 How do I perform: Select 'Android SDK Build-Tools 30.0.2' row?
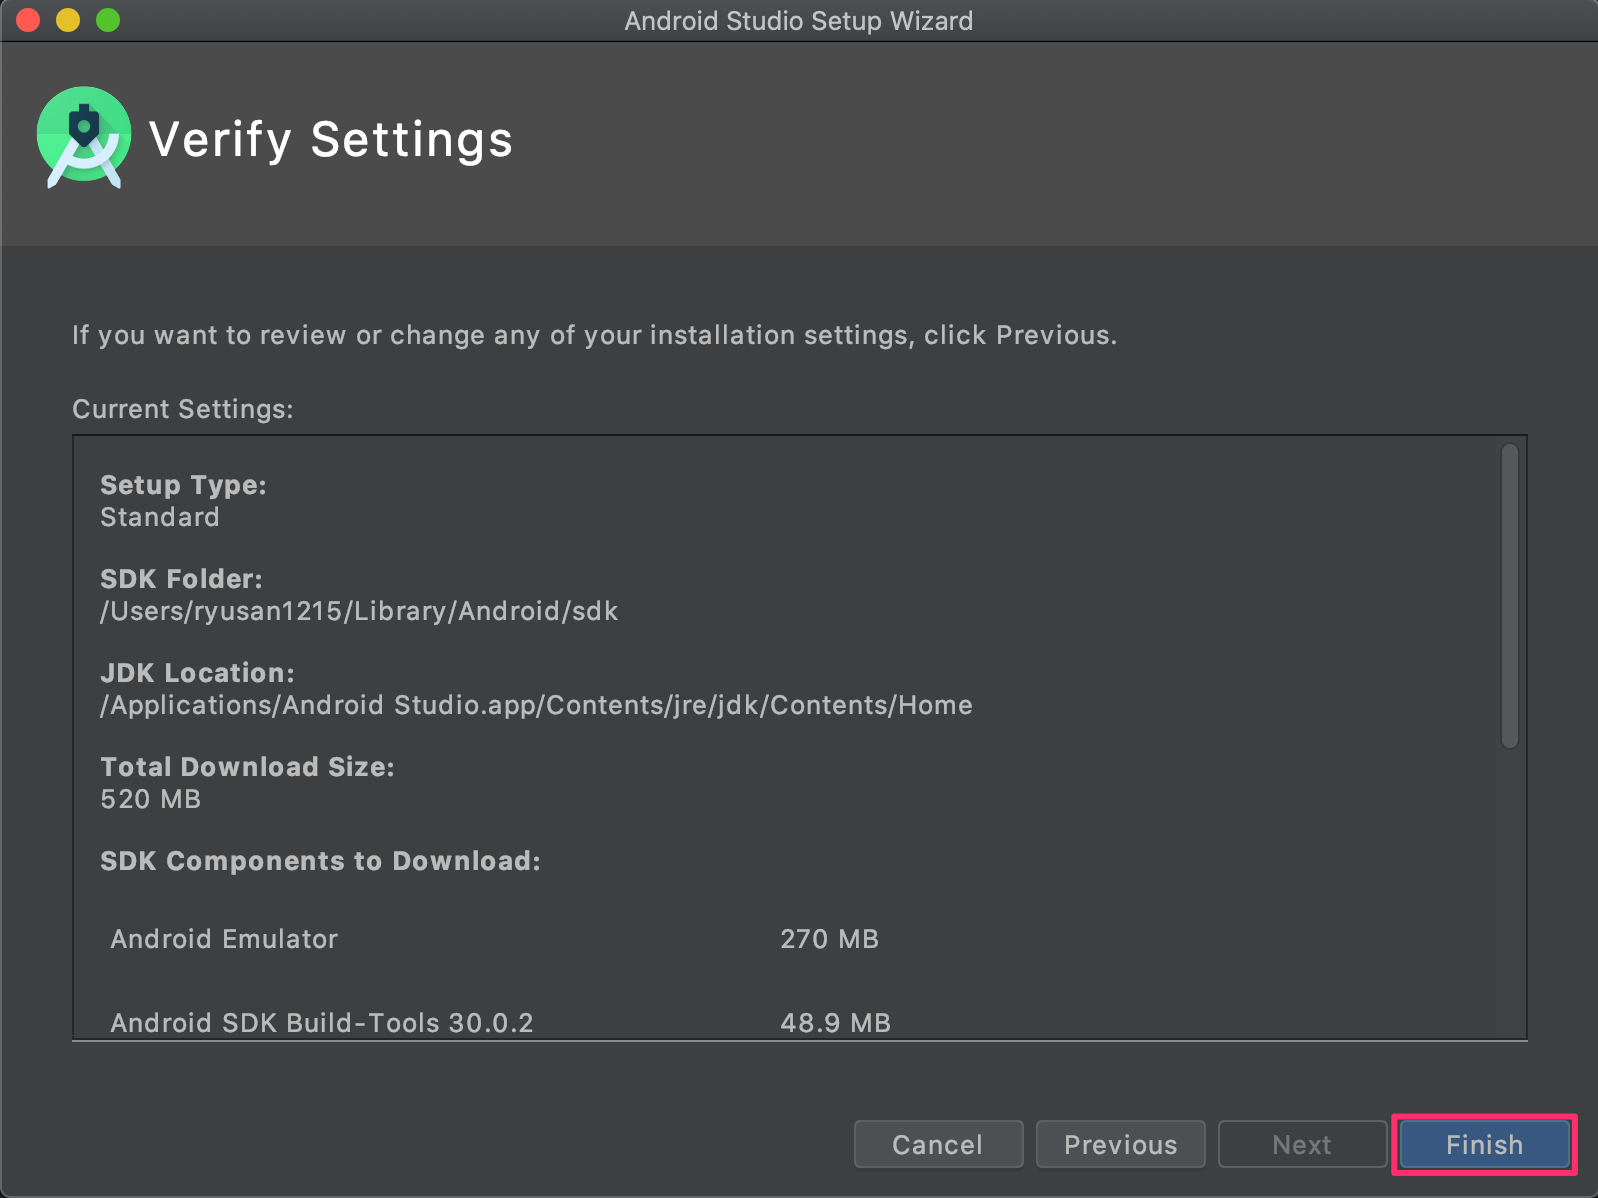coord(501,1023)
